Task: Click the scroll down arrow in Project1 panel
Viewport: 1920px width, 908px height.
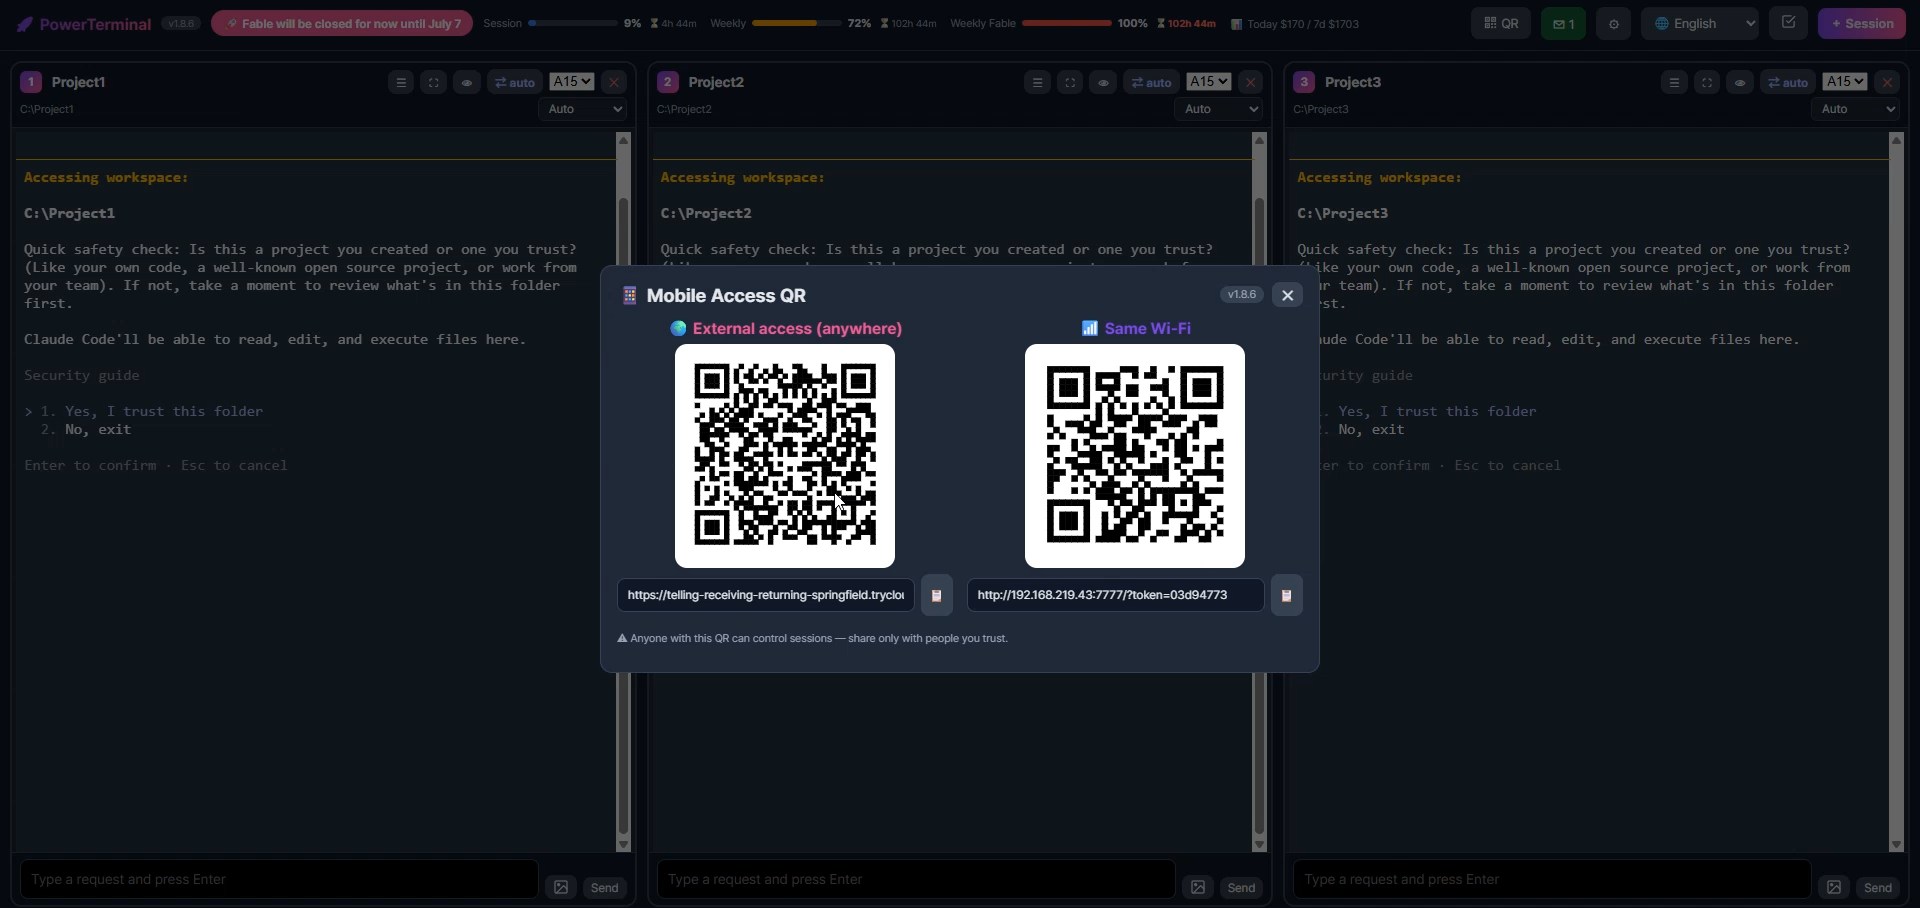Action: (x=623, y=845)
